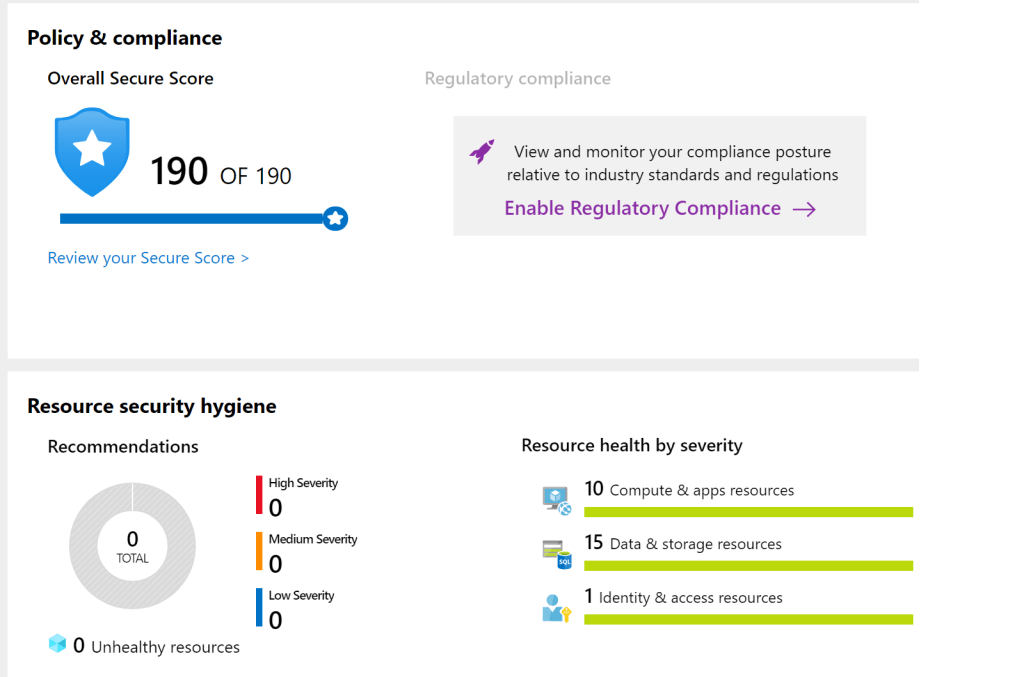
Task: Open Identity & access resources label
Action: pyautogui.click(x=690, y=597)
